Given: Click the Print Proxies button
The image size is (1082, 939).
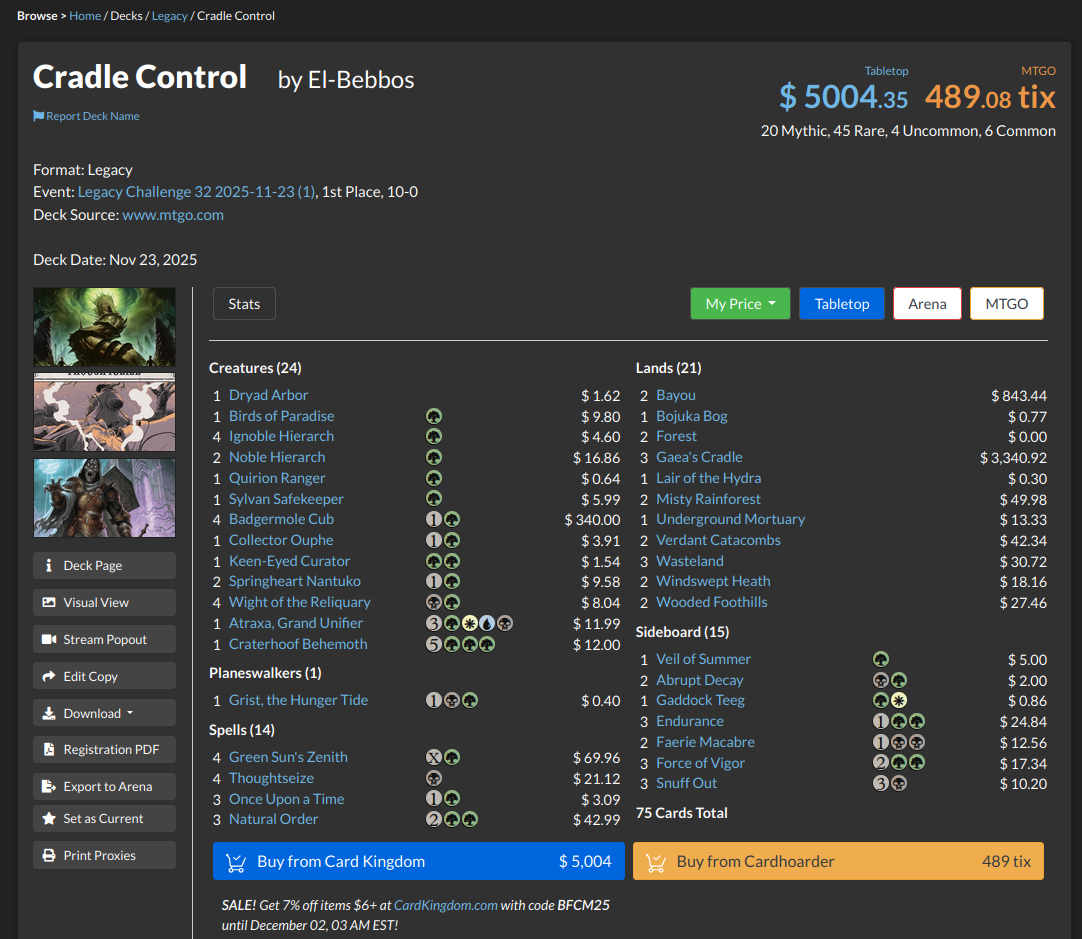Looking at the screenshot, I should pos(104,855).
